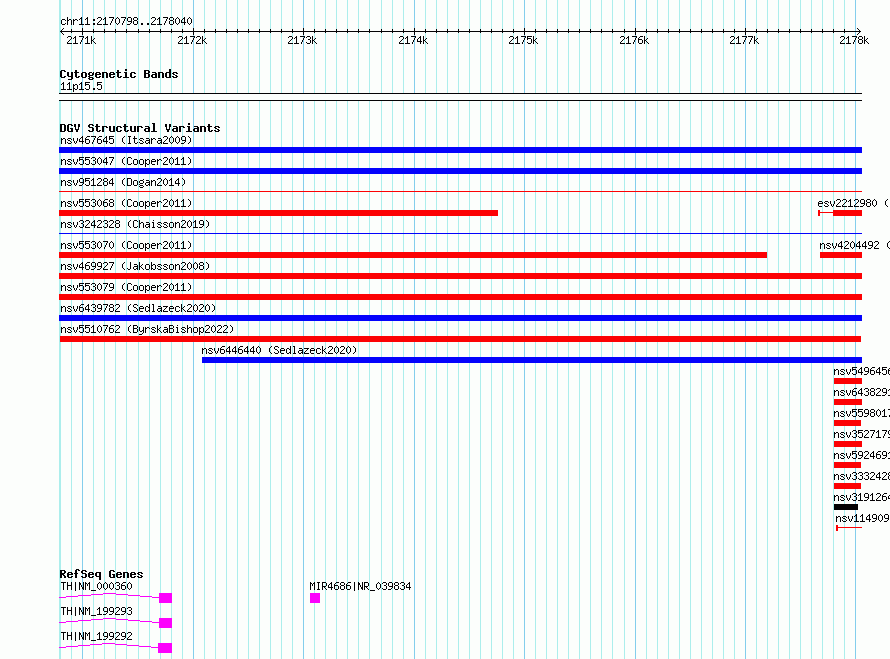Click the blue bar of variant nsv553047
The image size is (890, 659).
[460, 171]
